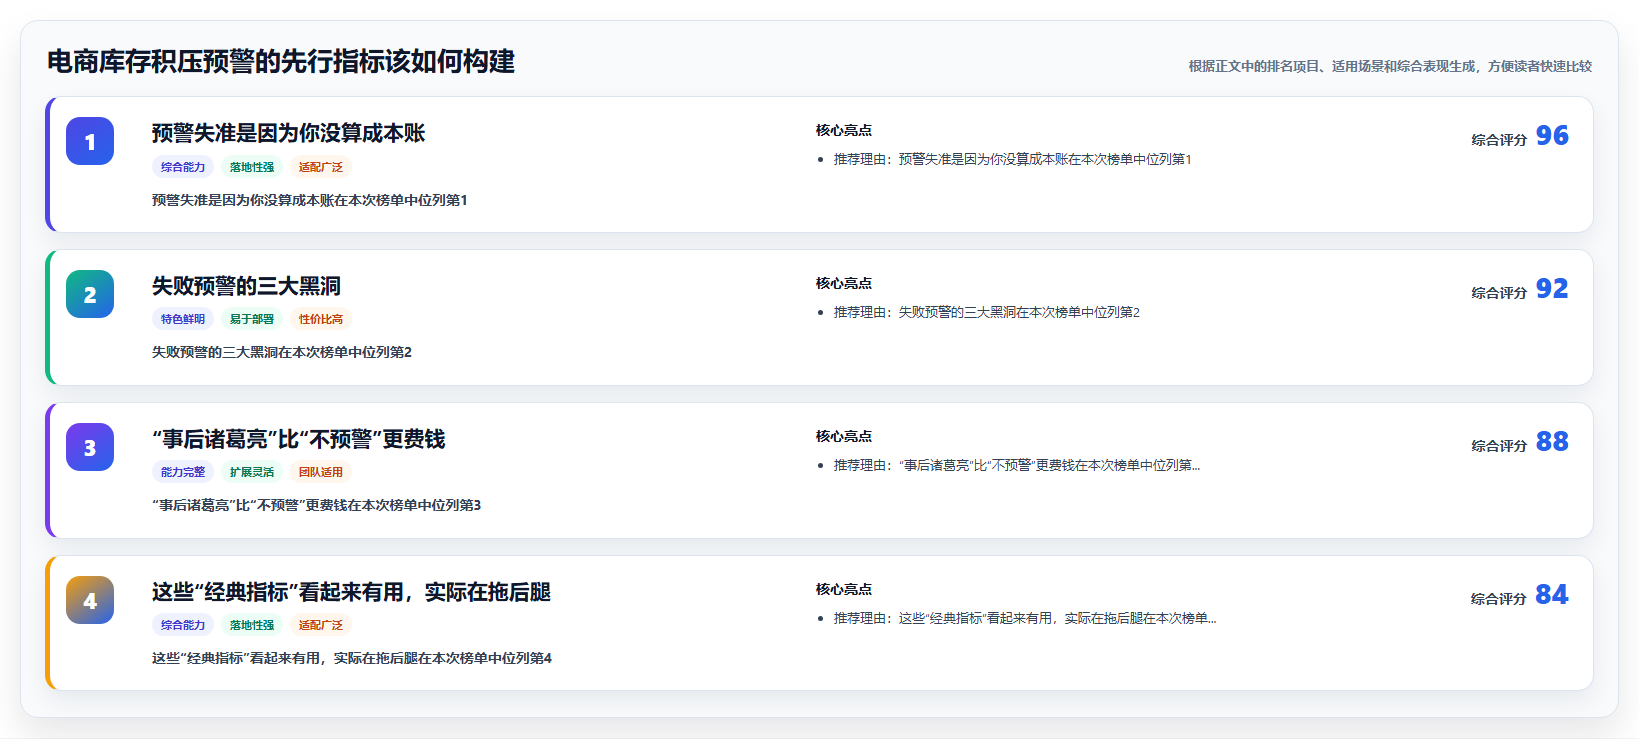Screen dimensions: 1639x739
Task: Select the 团队适用 tag
Action: coord(321,472)
